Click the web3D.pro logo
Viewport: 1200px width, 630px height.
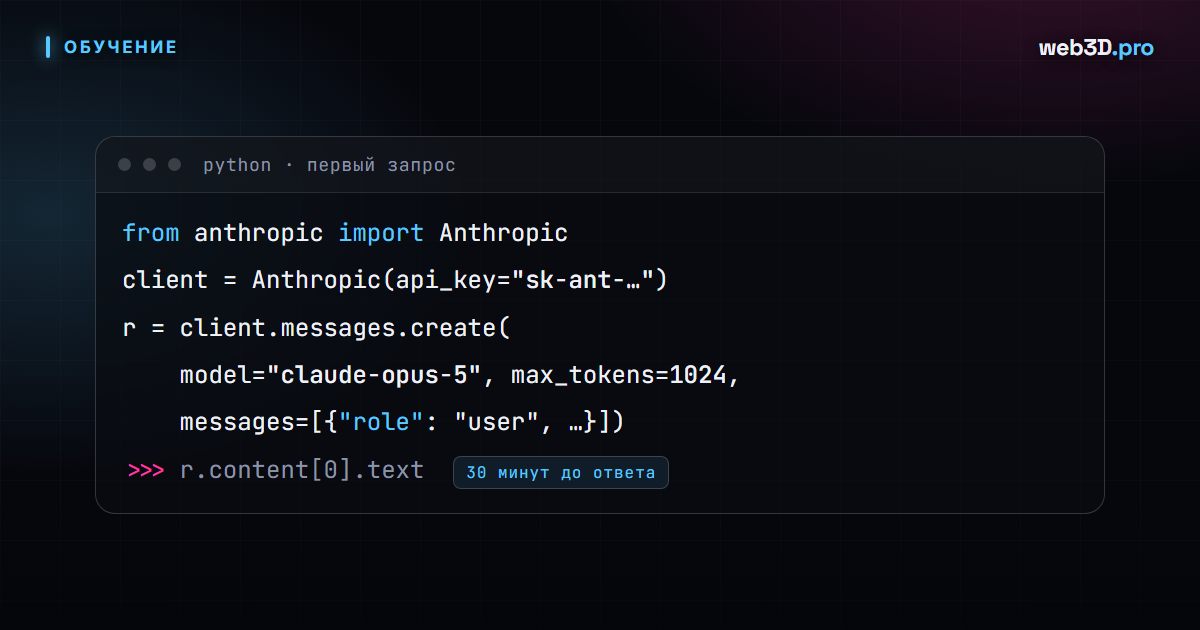[x=1096, y=48]
